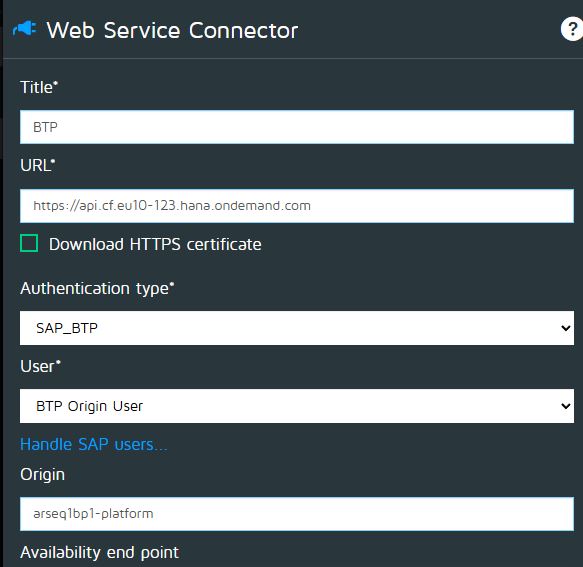Click the arrow on BTP Origin User selector
Viewport: 583px width, 567px height.
coord(566,406)
